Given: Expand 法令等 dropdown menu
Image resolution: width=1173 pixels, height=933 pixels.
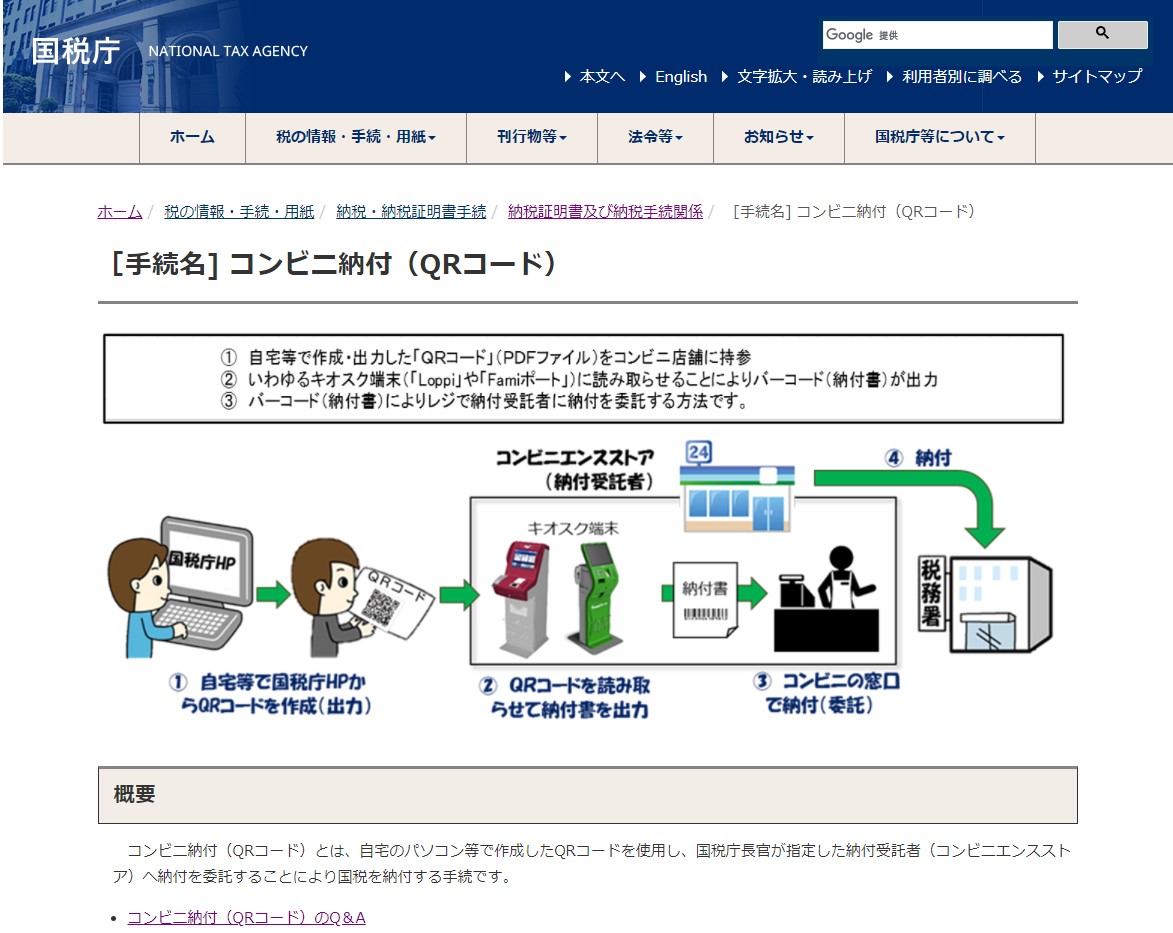Looking at the screenshot, I should 655,138.
